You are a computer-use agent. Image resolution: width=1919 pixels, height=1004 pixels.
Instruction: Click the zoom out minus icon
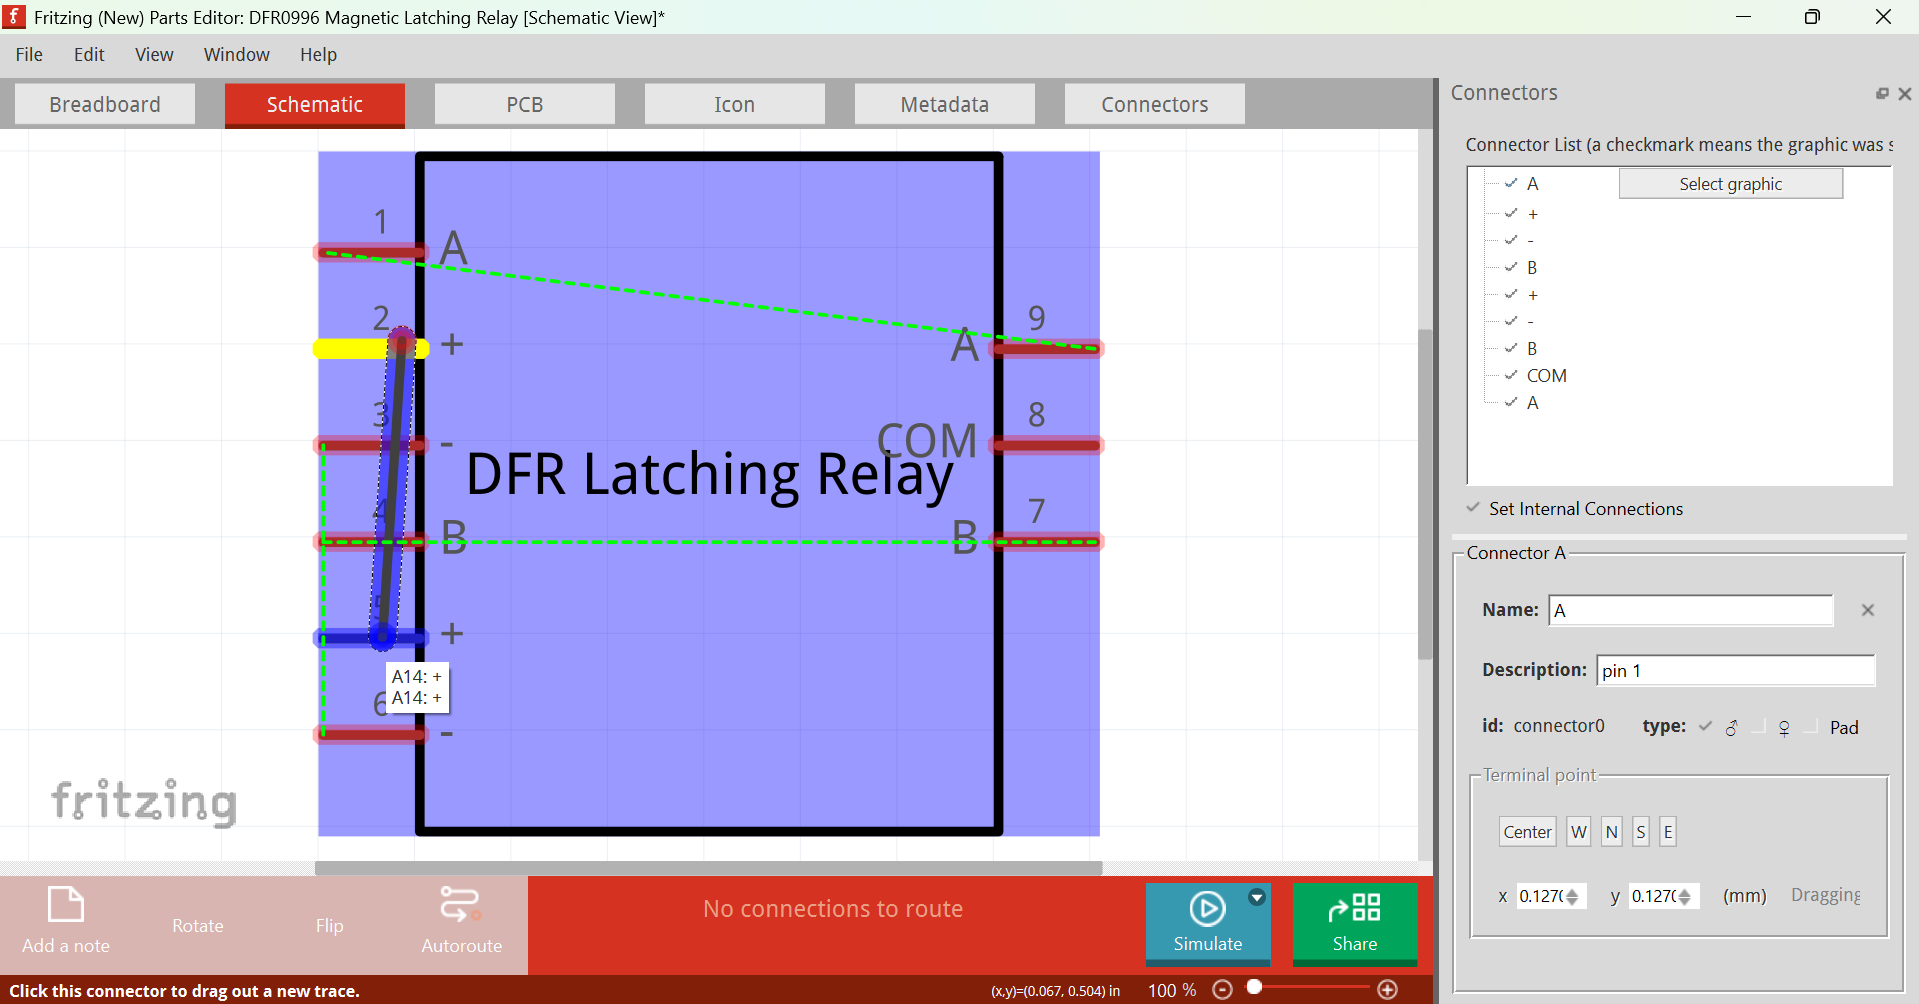pos(1222,989)
